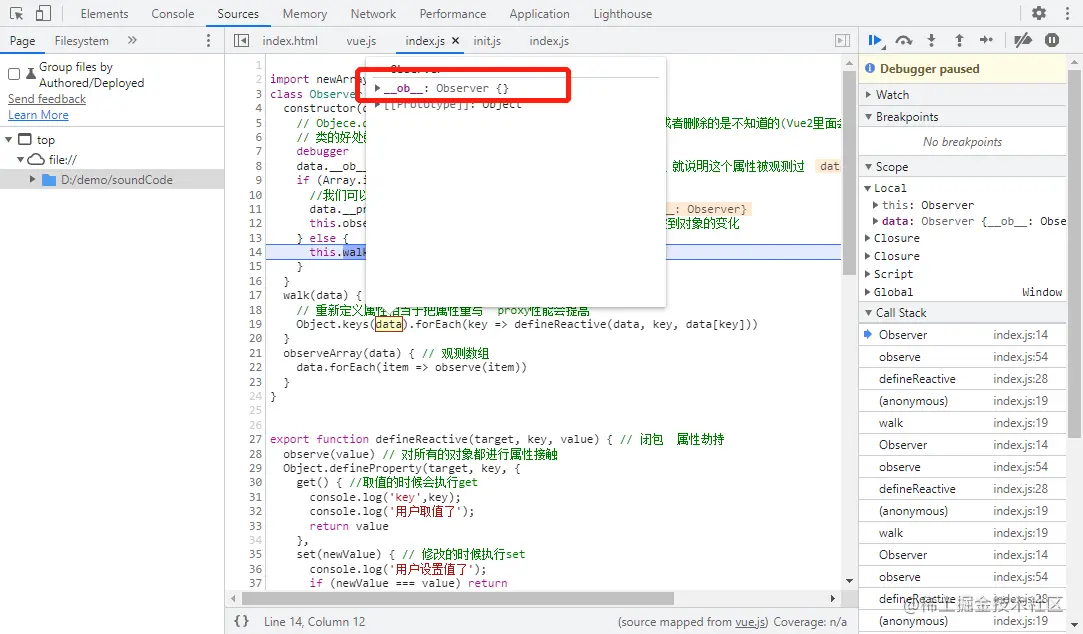This screenshot has width=1083, height=634.
Task: Step out of current function
Action: [959, 41]
